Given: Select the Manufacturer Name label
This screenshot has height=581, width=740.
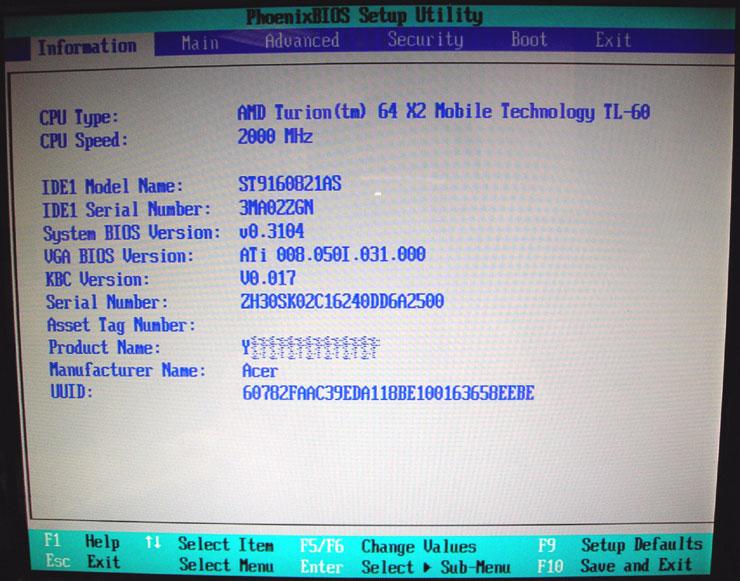Looking at the screenshot, I should (128, 370).
